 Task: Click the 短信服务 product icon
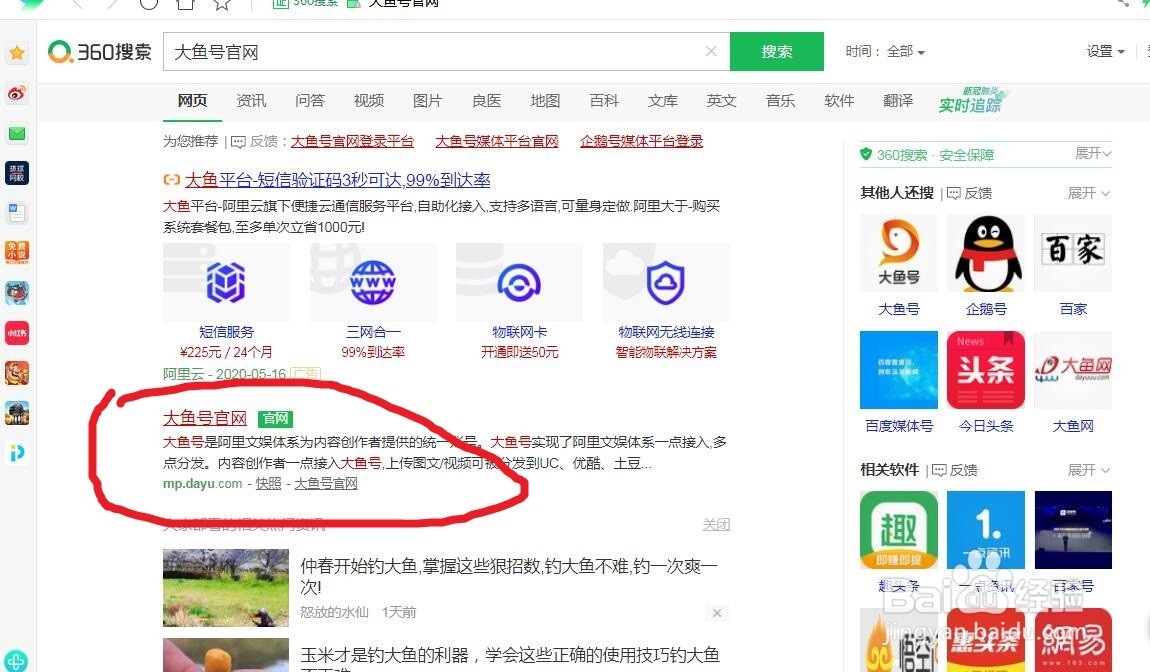click(226, 282)
